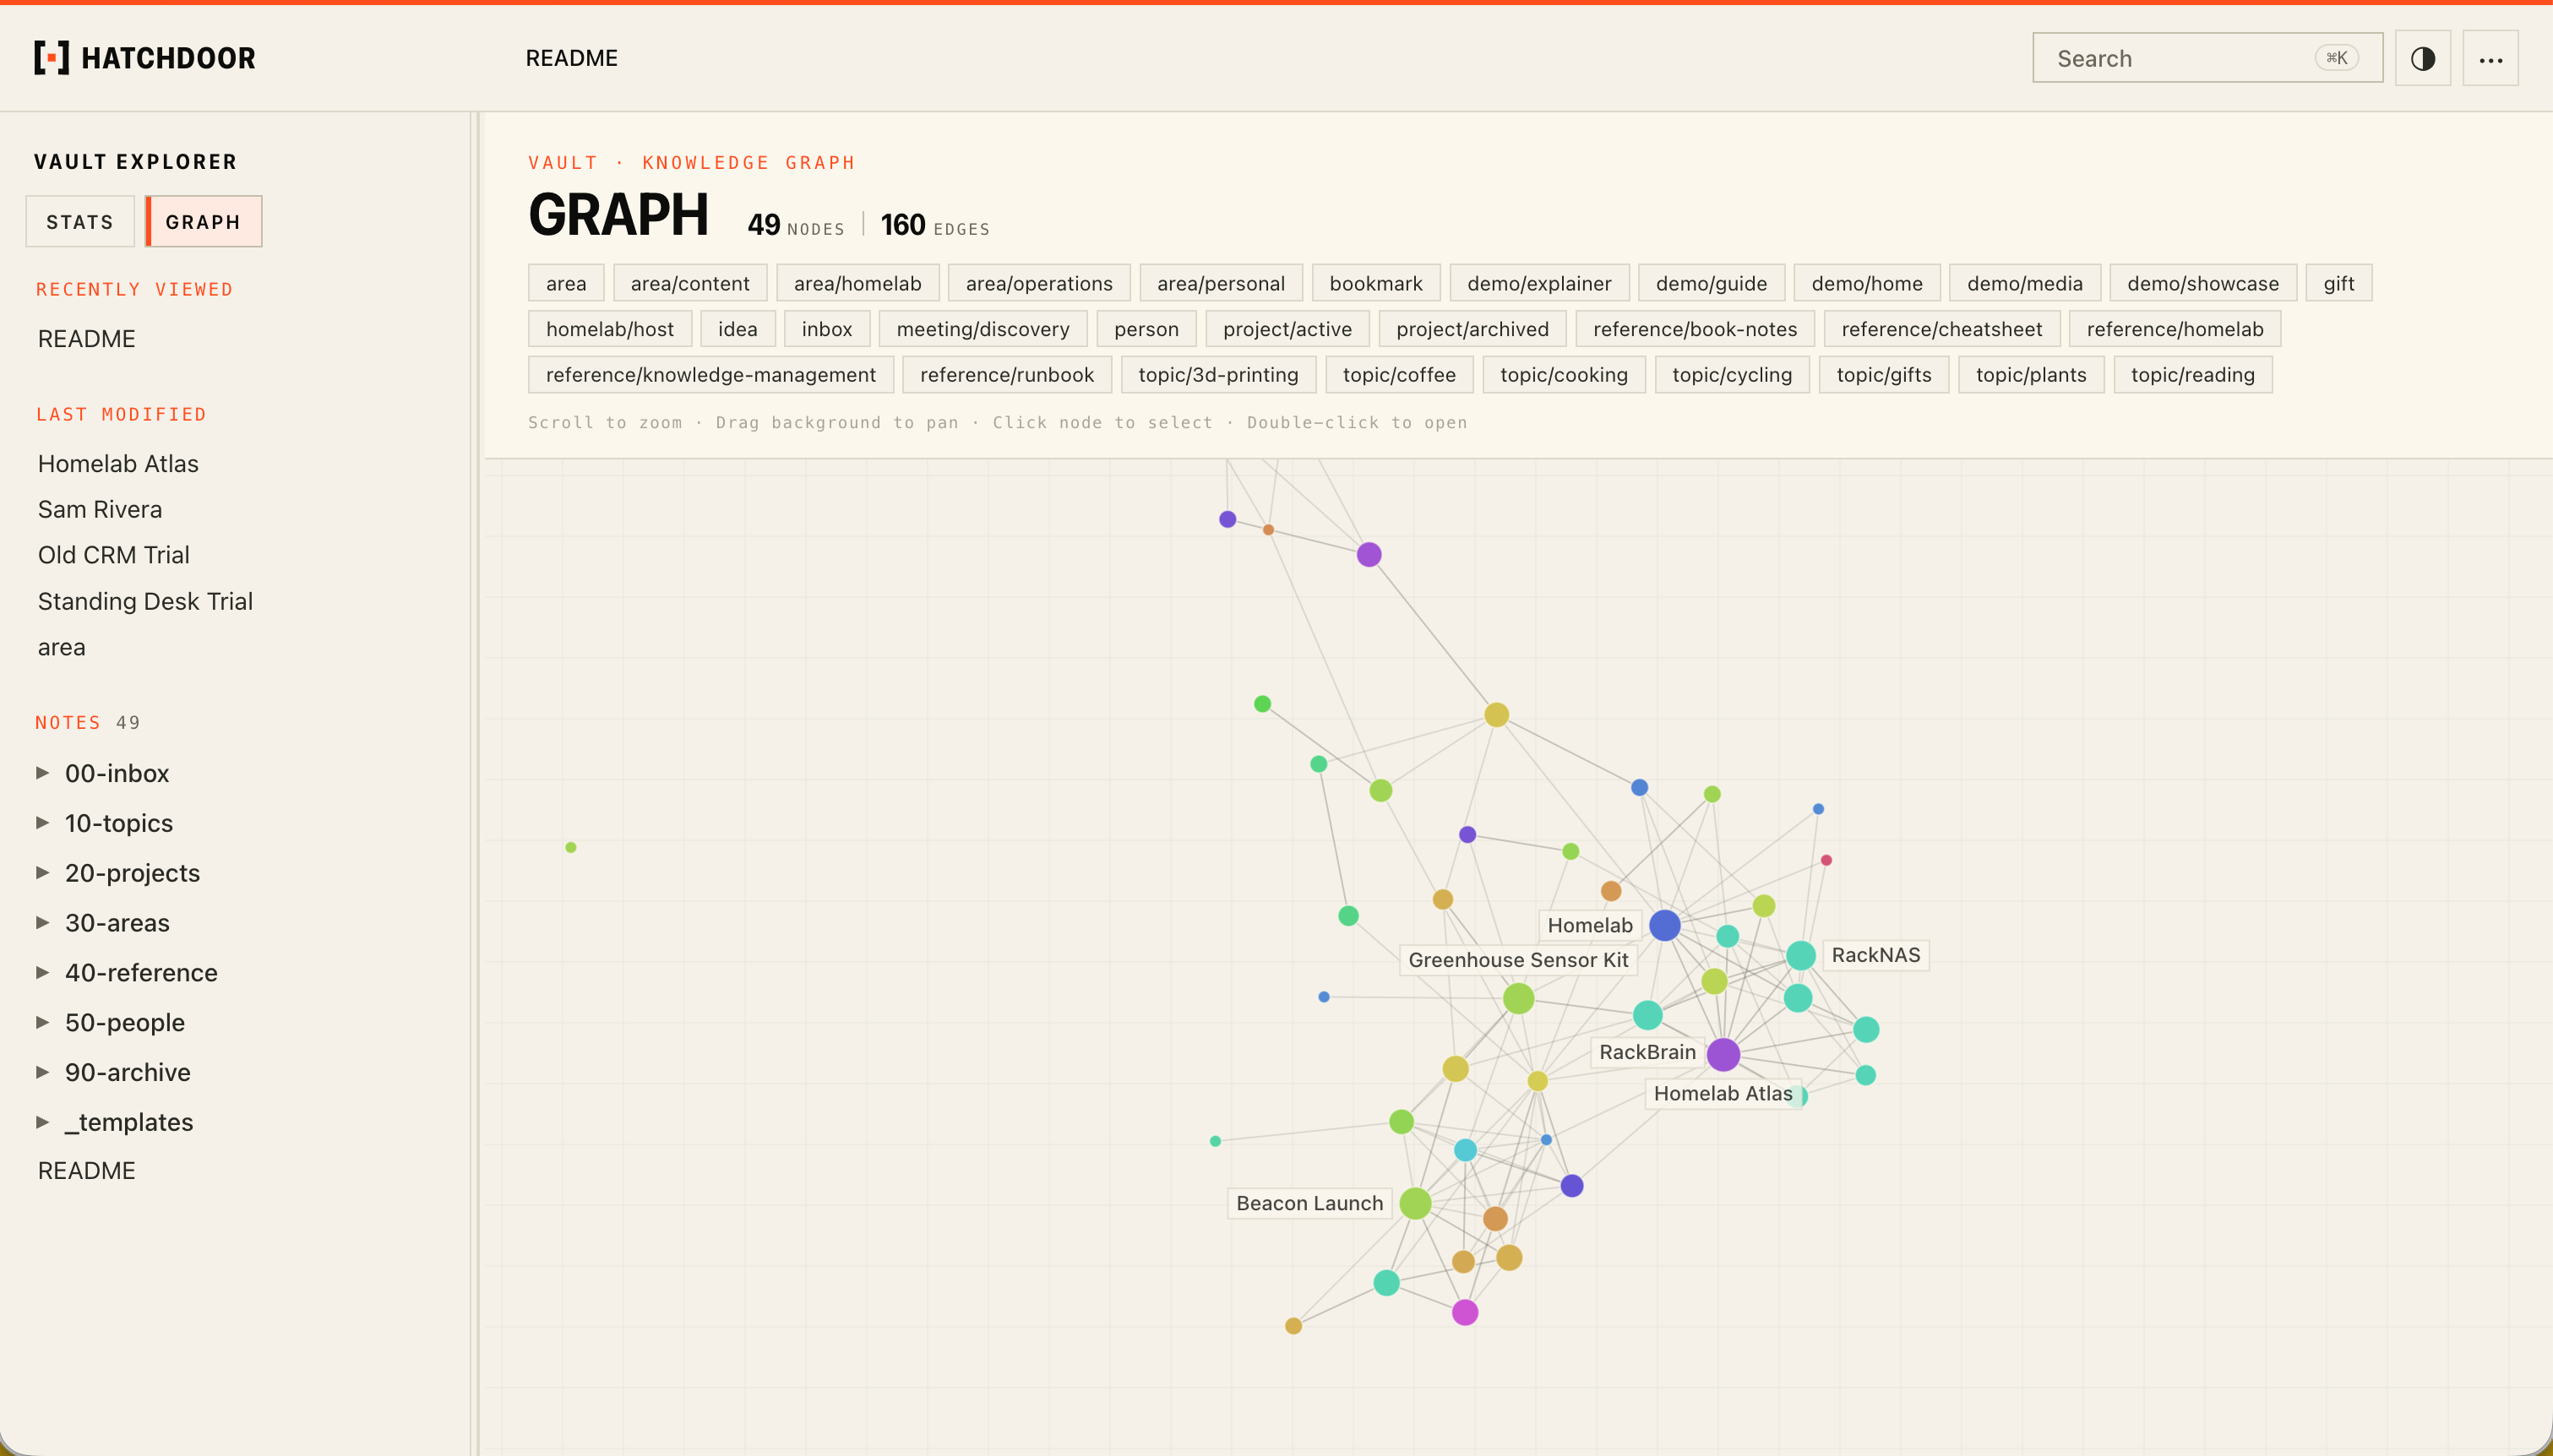This screenshot has width=2553, height=1456.
Task: Switch to the STATS tab
Action: click(80, 221)
